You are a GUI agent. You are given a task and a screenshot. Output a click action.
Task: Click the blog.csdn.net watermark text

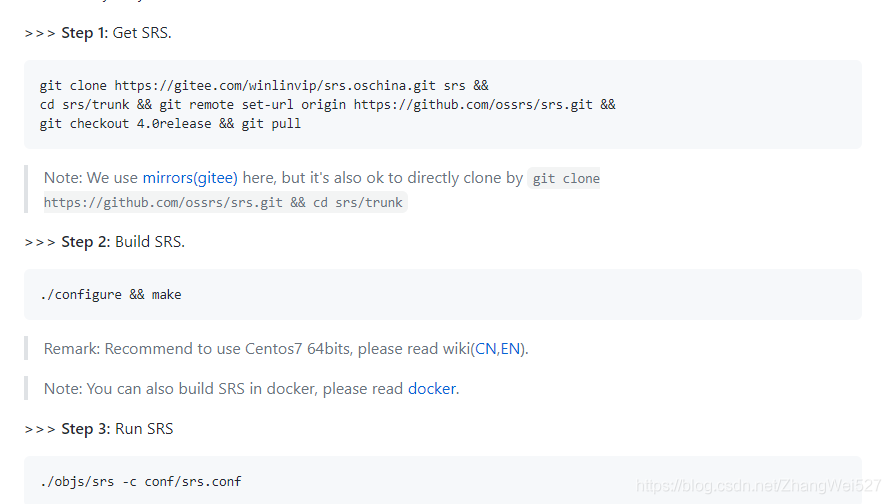[759, 486]
